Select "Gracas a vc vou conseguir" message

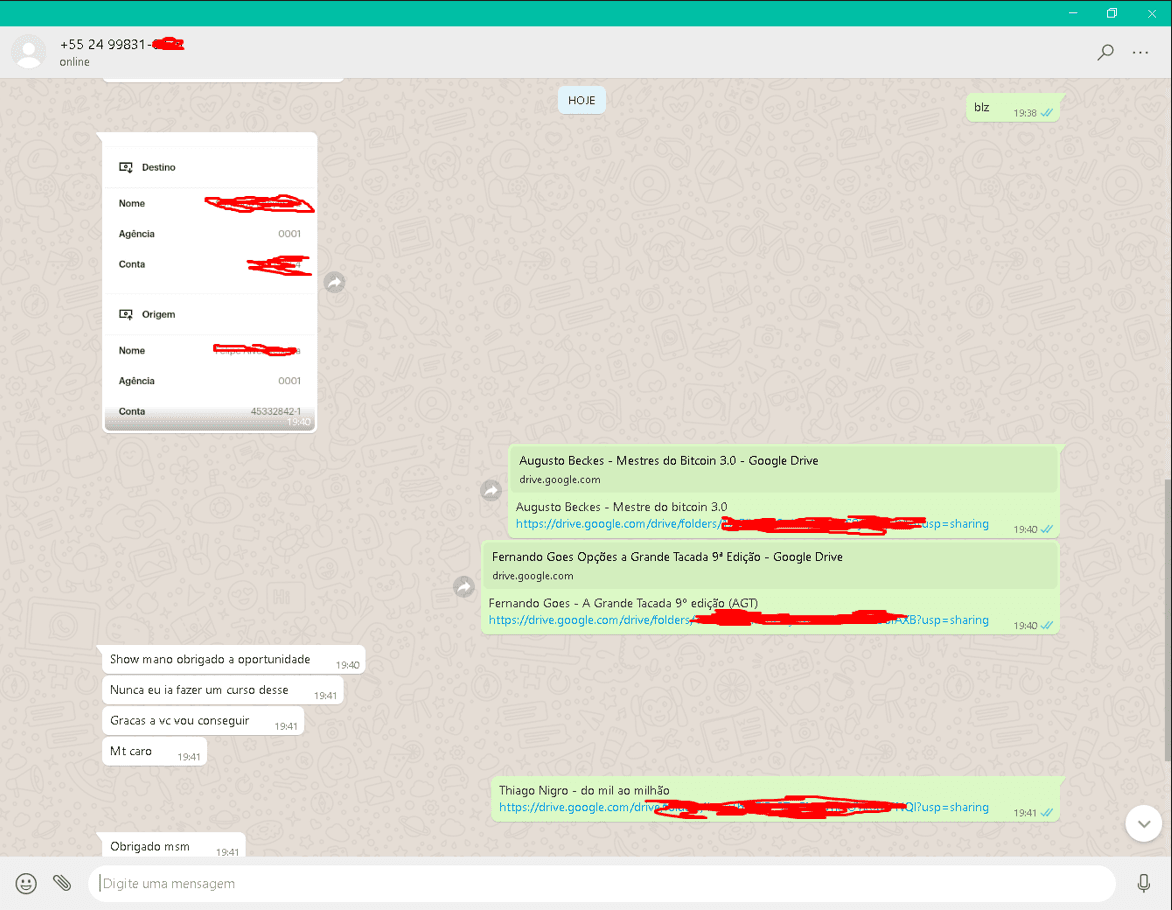pyautogui.click(x=203, y=721)
